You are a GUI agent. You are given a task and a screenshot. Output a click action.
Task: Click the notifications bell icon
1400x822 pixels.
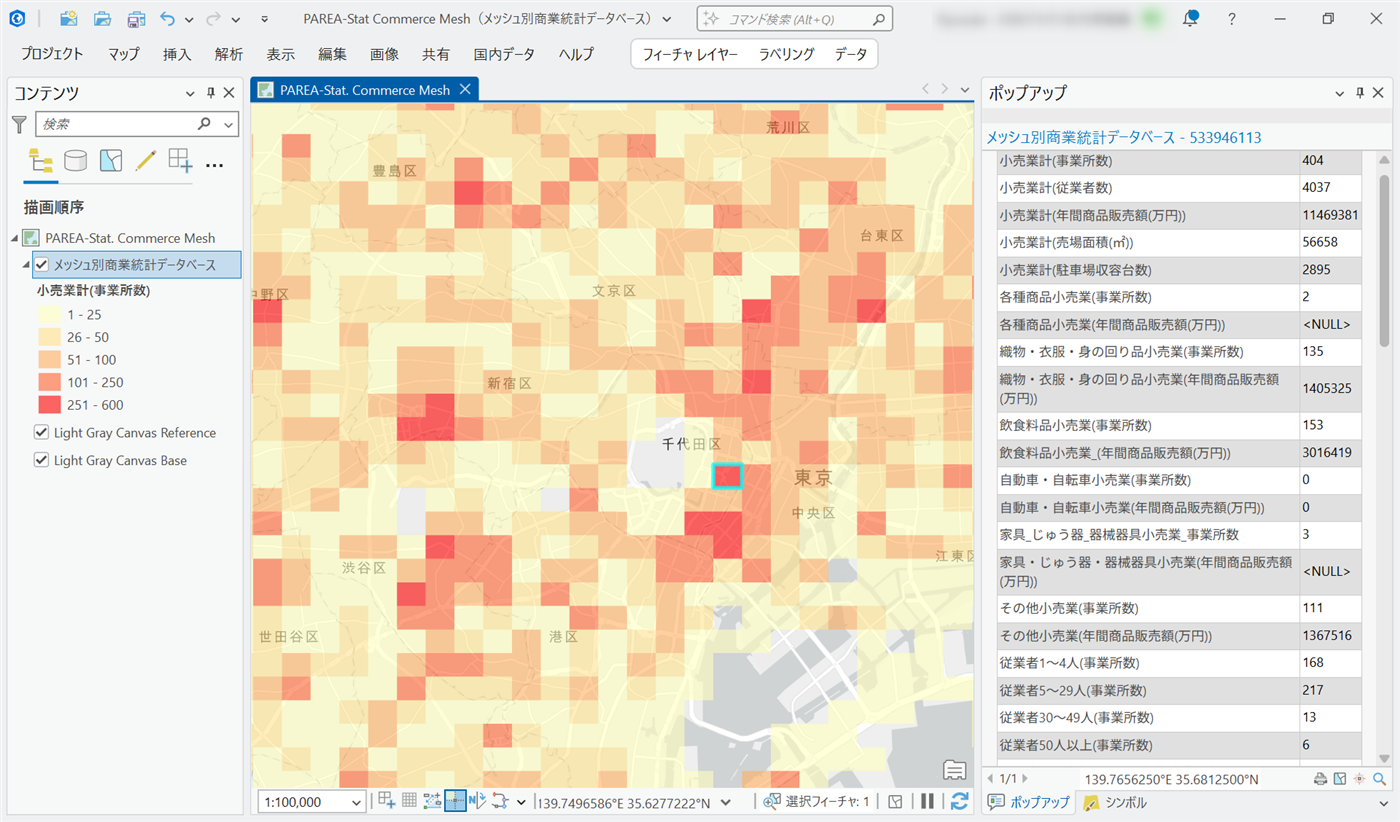pos(1190,19)
